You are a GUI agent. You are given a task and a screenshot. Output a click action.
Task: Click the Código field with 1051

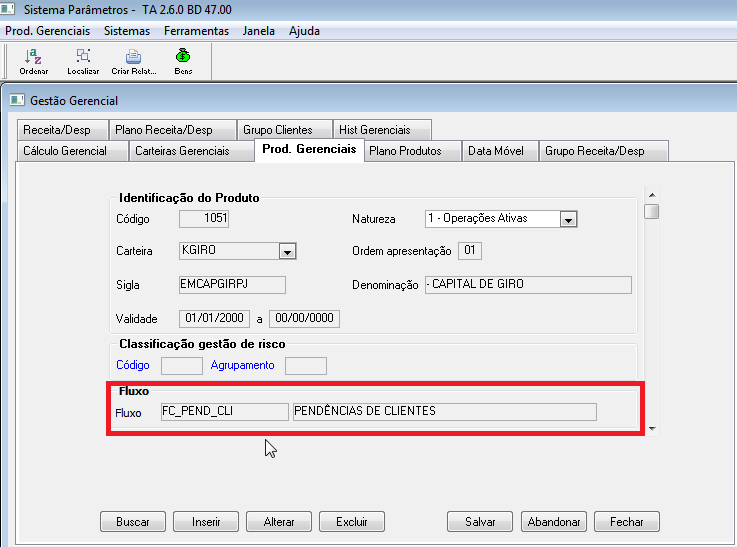tap(204, 219)
